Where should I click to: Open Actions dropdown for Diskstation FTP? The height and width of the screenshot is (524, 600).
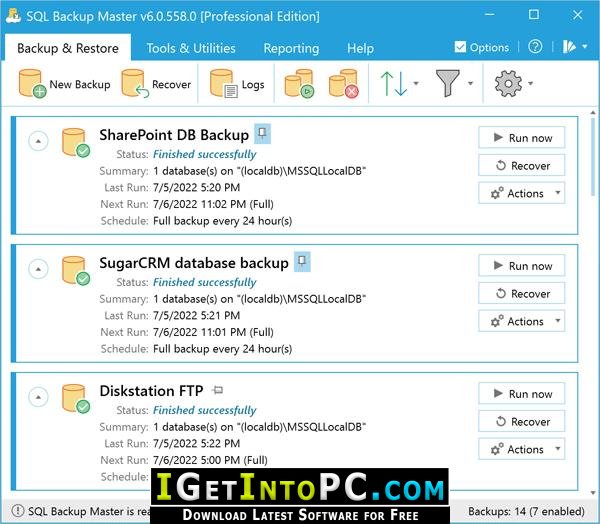(x=521, y=449)
